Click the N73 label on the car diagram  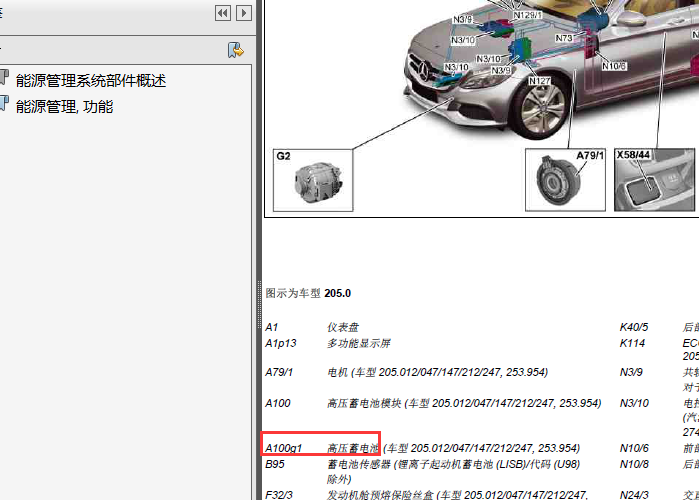[563, 38]
